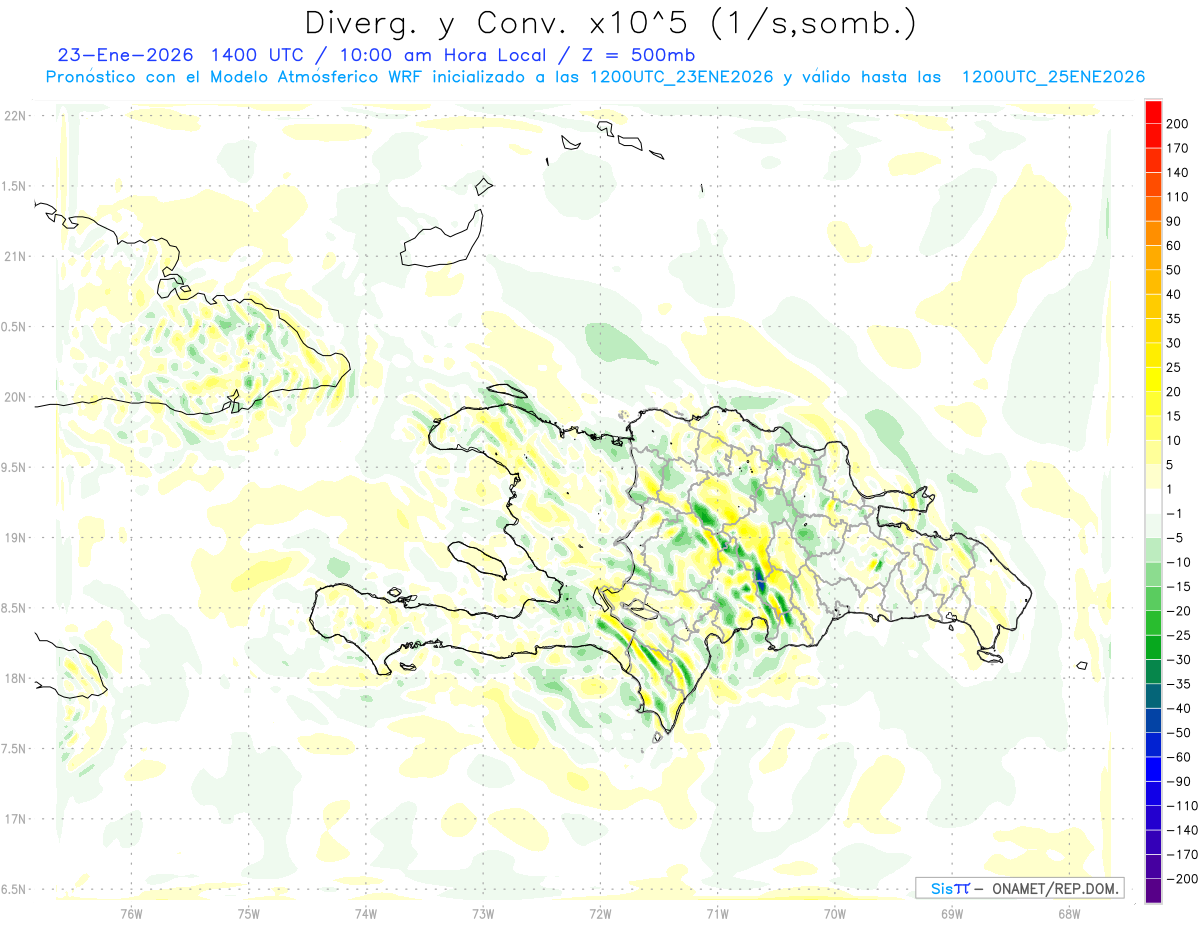
Task: Click the '72W' longitude axis label
Action: [600, 913]
